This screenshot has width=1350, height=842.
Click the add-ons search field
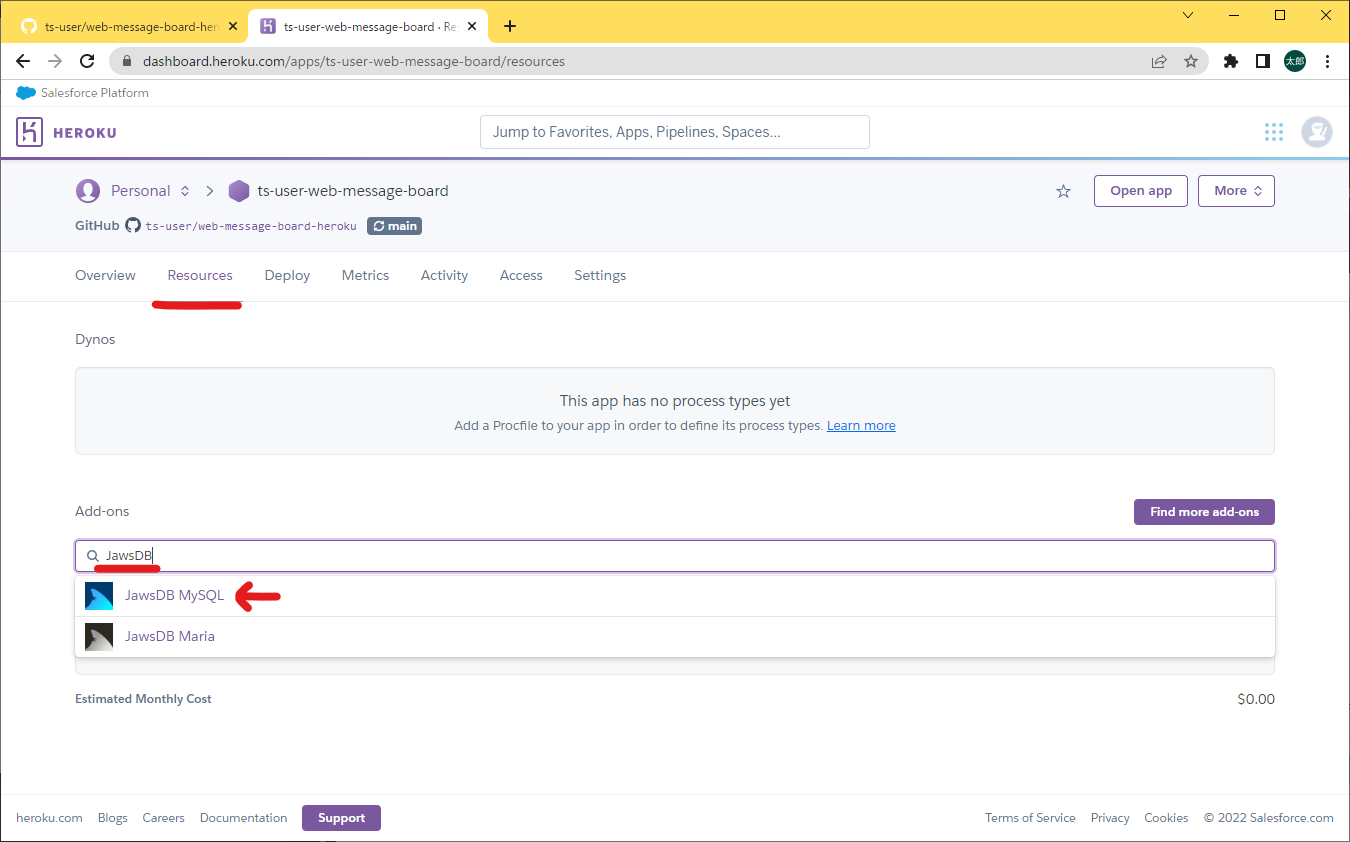pyautogui.click(x=675, y=556)
